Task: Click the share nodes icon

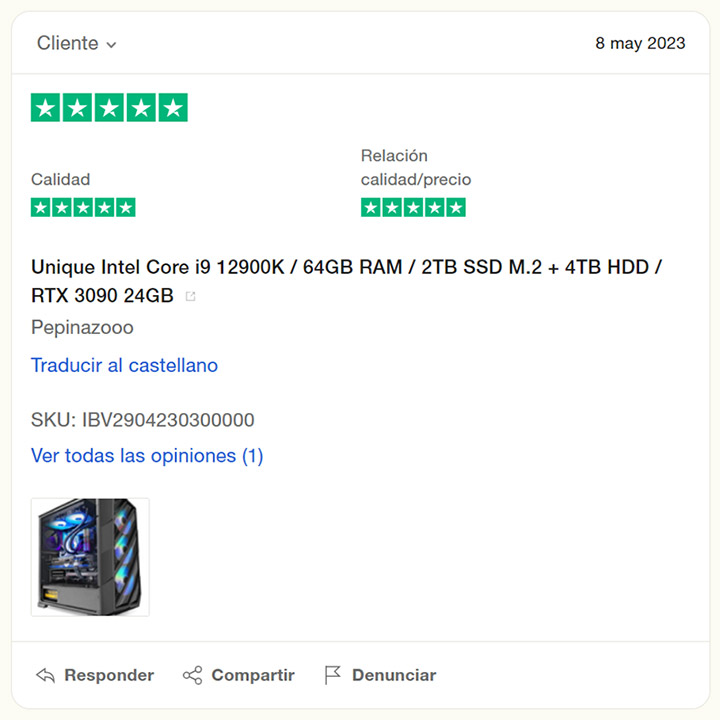Action: 192,675
